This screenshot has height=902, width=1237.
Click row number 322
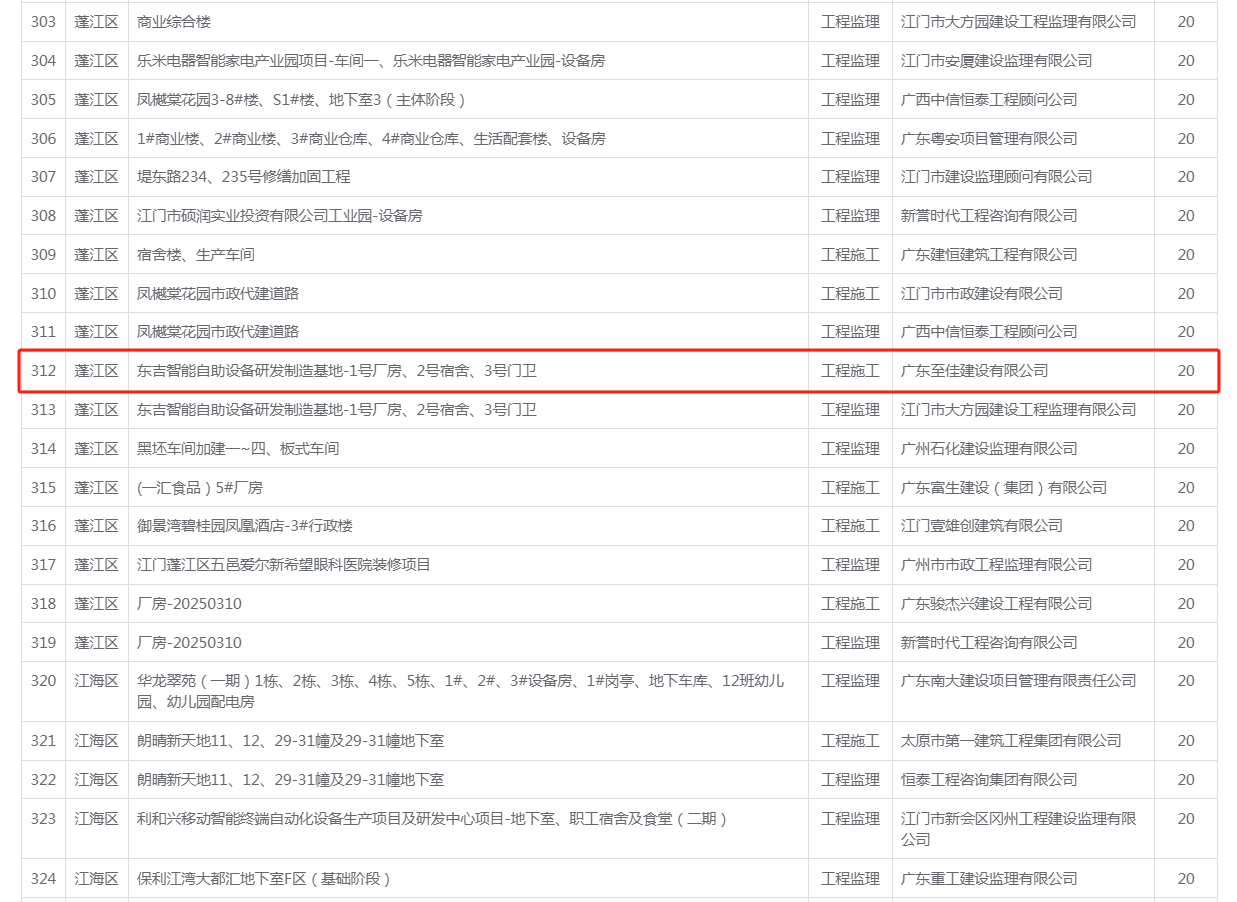[43, 780]
